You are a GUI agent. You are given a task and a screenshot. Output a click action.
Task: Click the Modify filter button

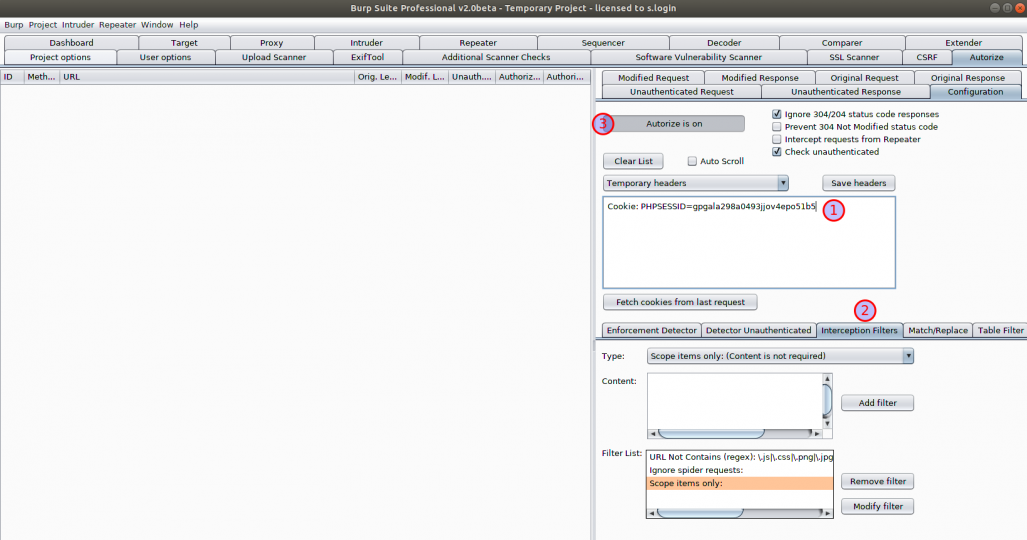point(878,506)
